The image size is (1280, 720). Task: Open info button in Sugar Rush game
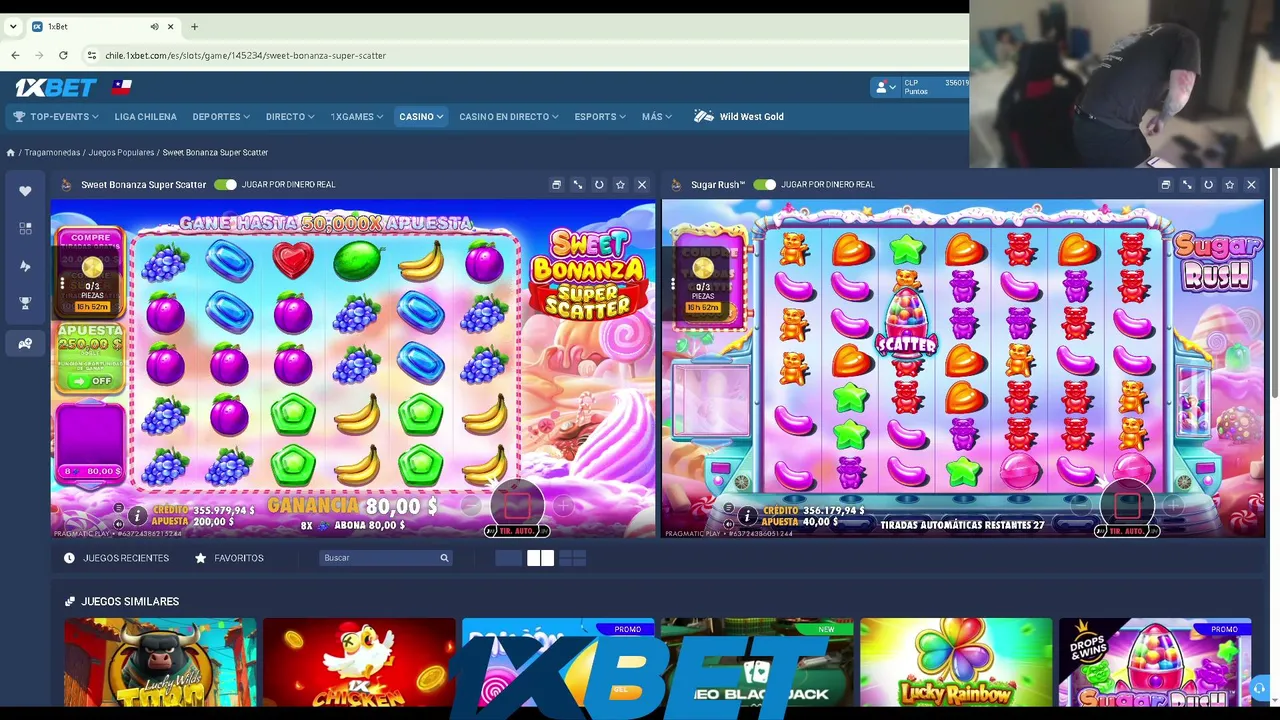click(747, 516)
